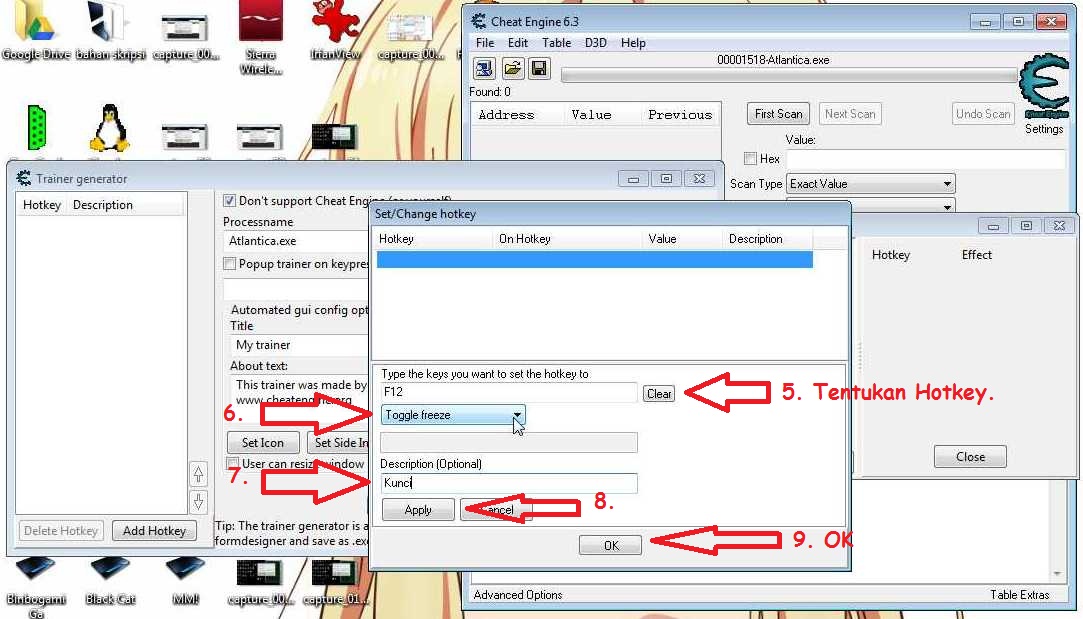The width and height of the screenshot is (1083, 619).
Task: Confirm with OK button
Action: pyautogui.click(x=611, y=546)
